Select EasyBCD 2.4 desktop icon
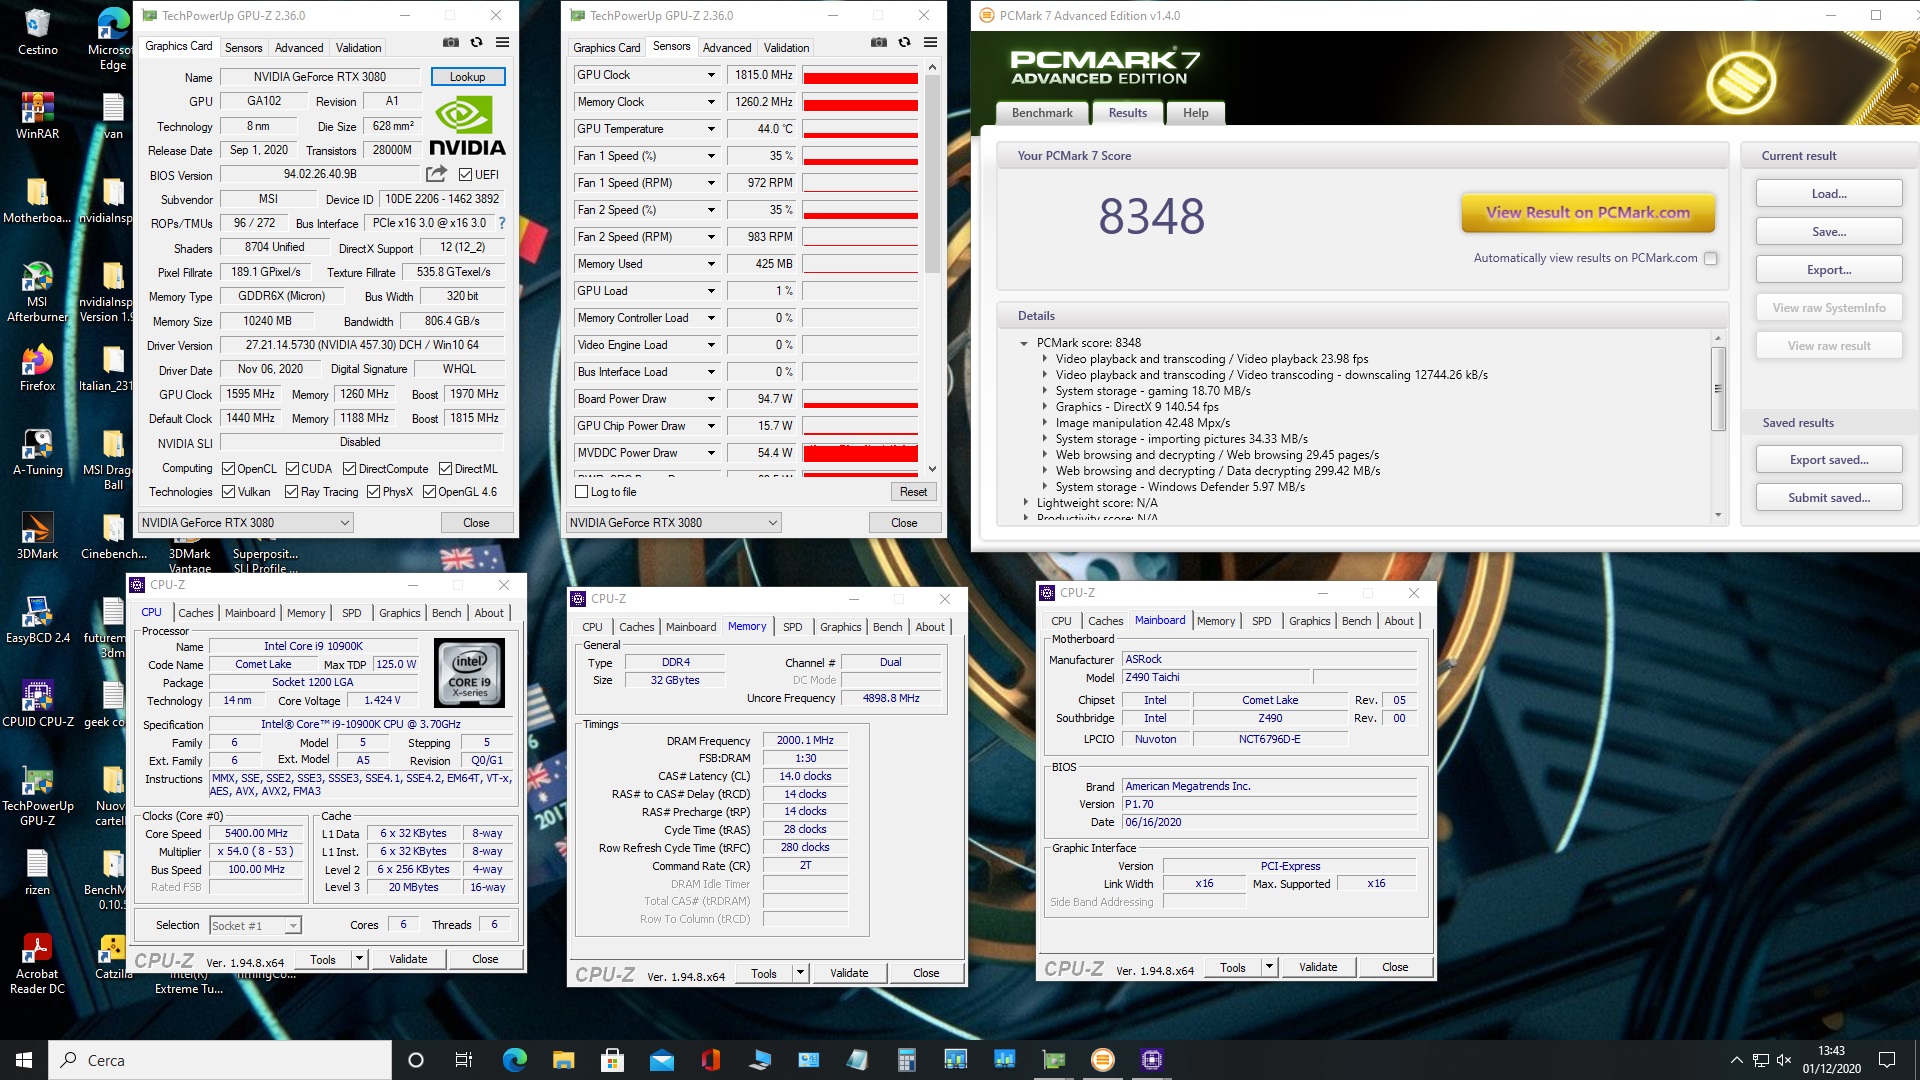1920x1080 pixels. [37, 620]
